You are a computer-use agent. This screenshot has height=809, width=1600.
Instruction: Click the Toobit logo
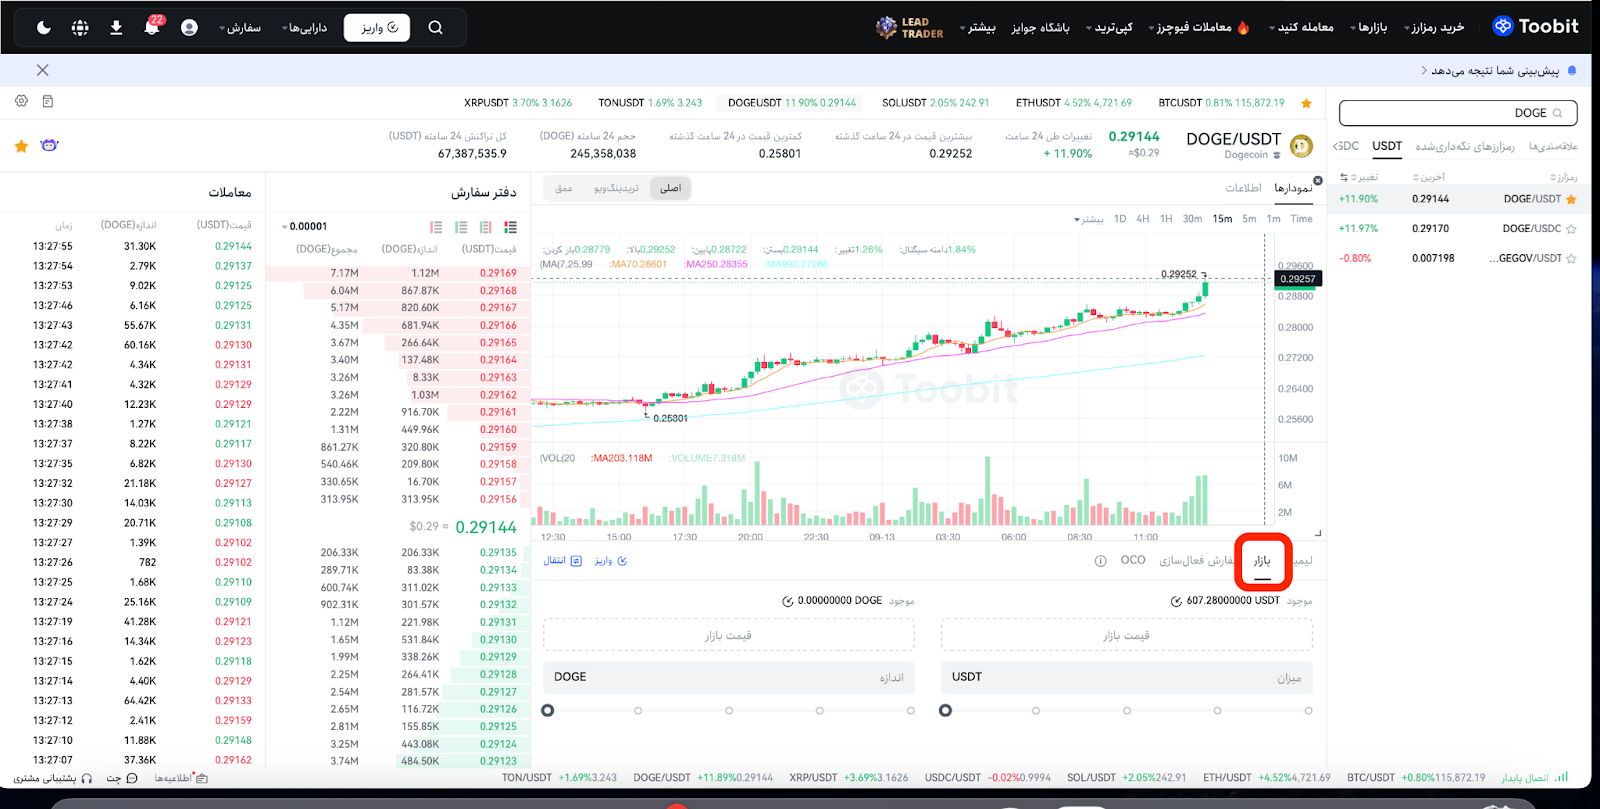[x=1536, y=26]
